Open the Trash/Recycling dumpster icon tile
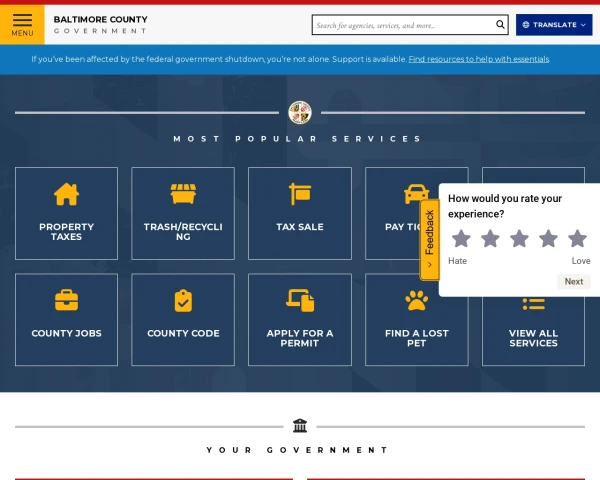The image size is (600, 480). [x=183, y=213]
